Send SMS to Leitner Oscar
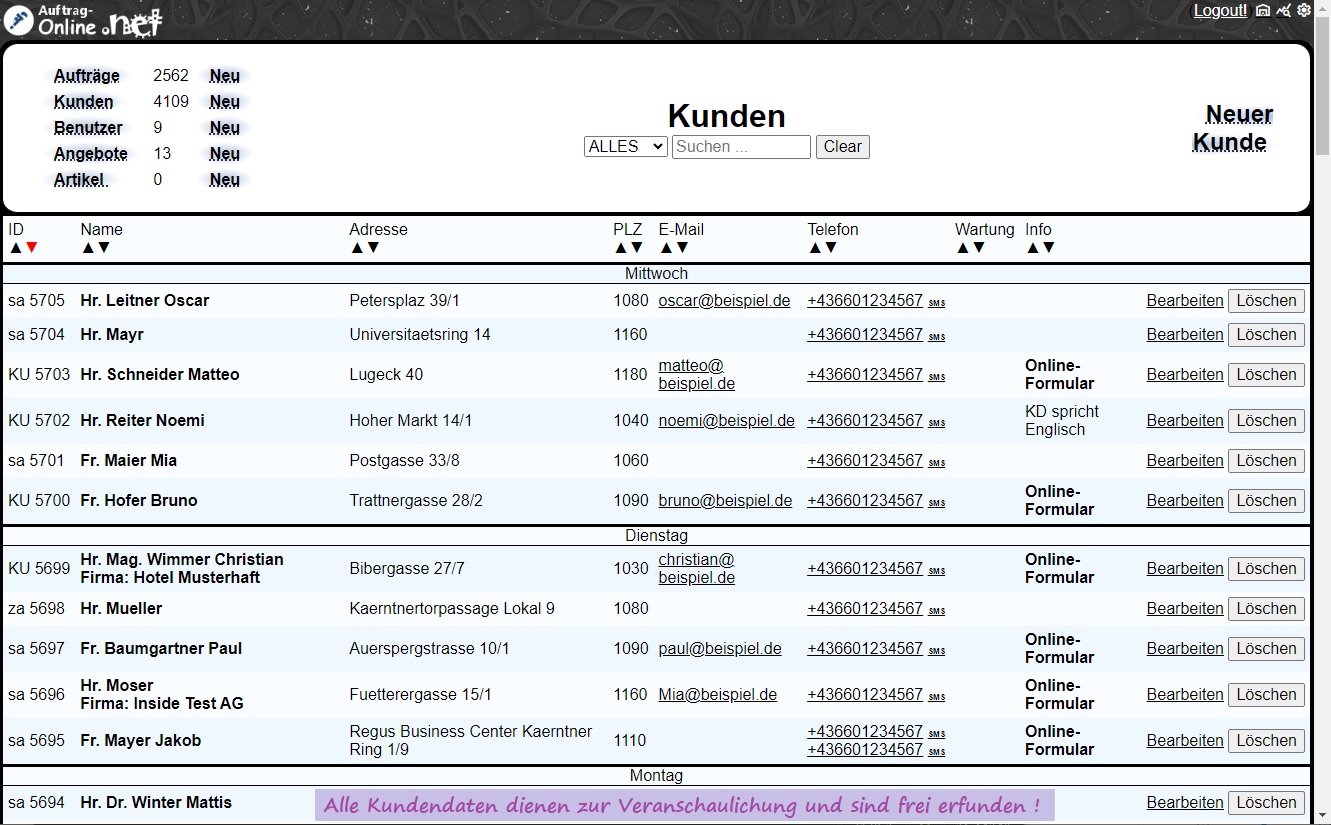The image size is (1331, 825). pyautogui.click(x=937, y=303)
